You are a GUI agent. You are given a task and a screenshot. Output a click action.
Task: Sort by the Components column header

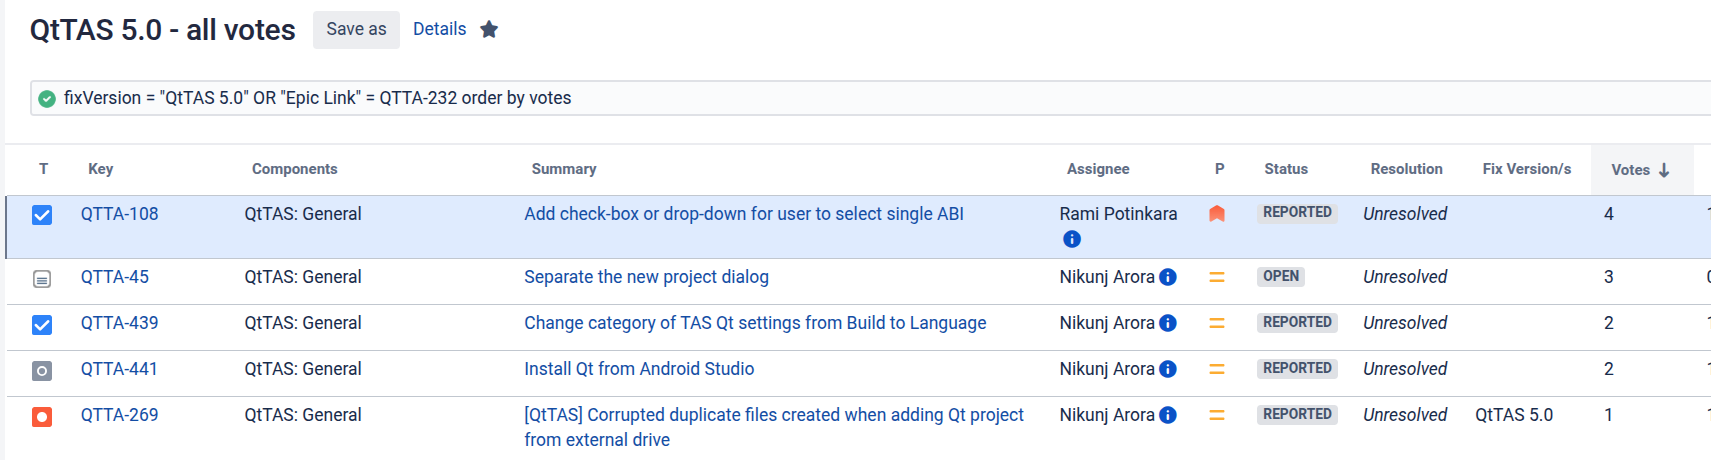click(294, 169)
